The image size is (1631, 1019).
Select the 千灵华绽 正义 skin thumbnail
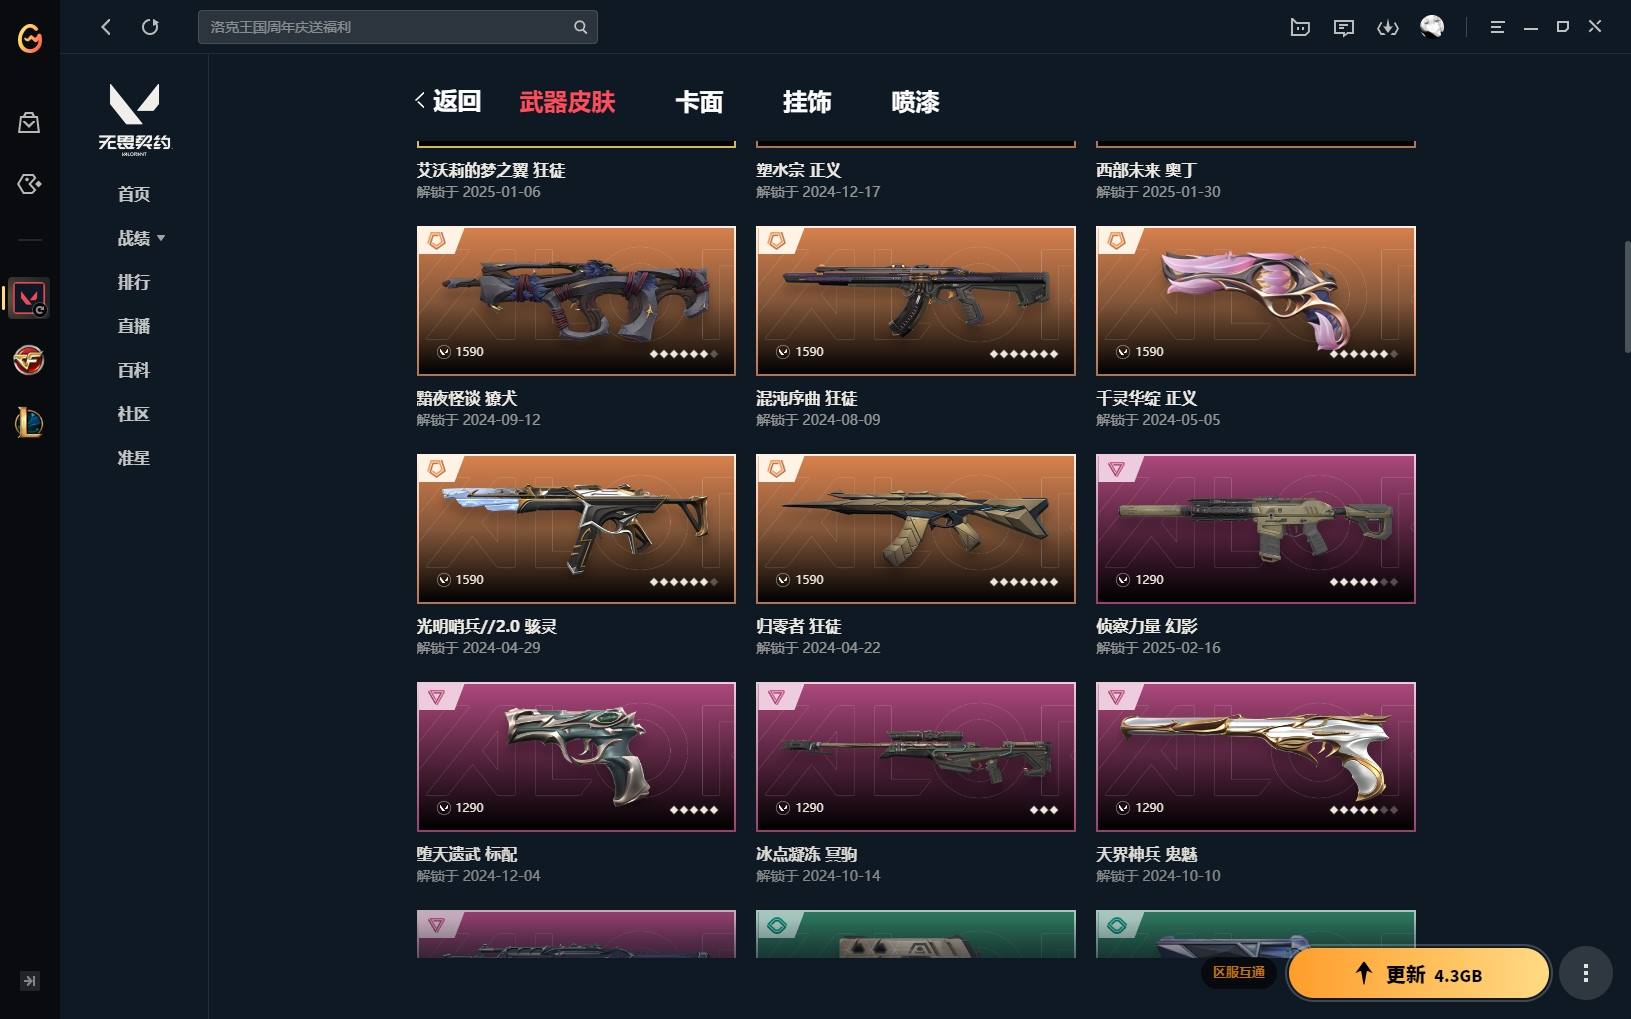1255,301
